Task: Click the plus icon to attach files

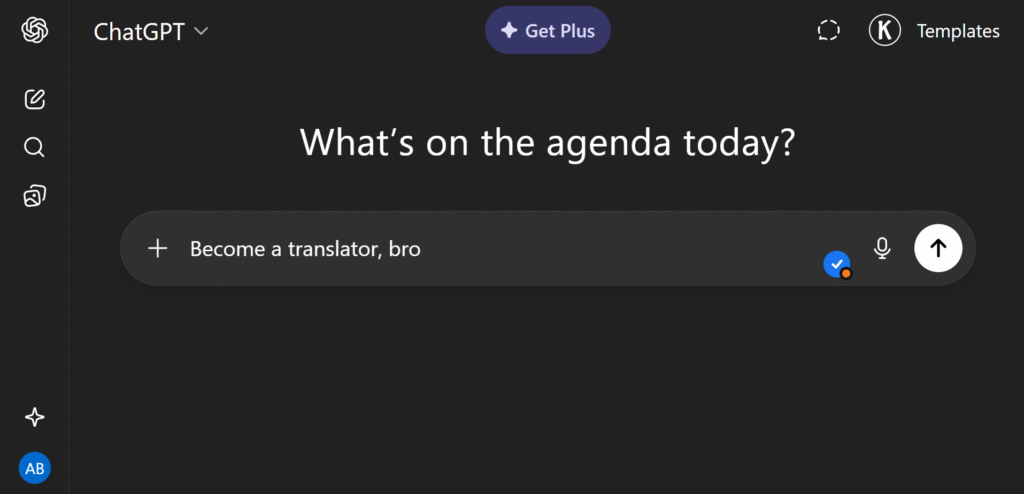Action: tap(157, 248)
